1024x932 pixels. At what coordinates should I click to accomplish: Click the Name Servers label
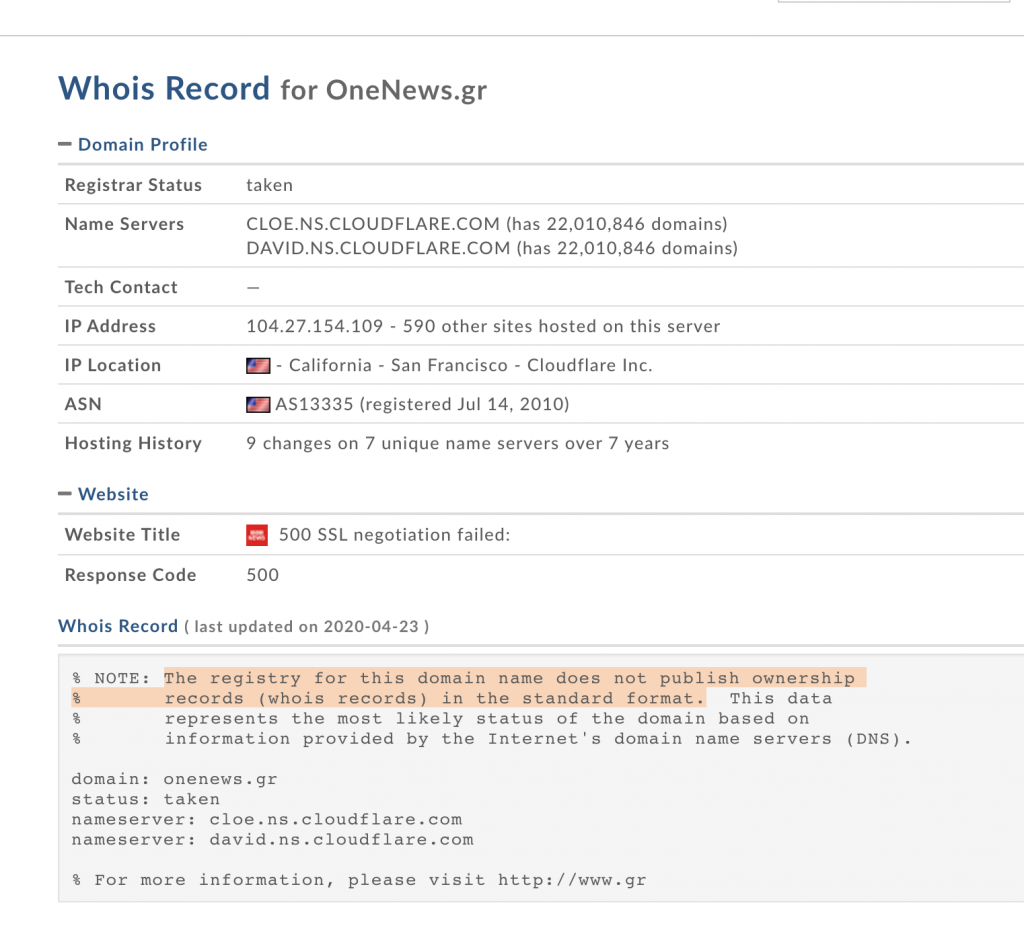coord(124,224)
